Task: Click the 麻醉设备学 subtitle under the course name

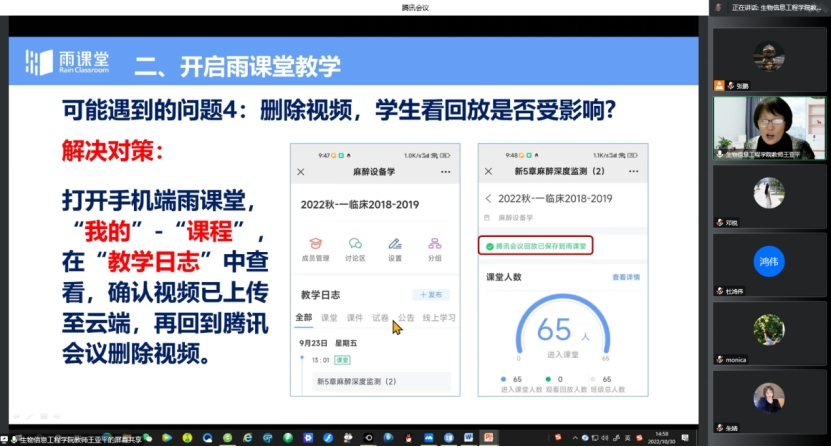Action: (516, 218)
